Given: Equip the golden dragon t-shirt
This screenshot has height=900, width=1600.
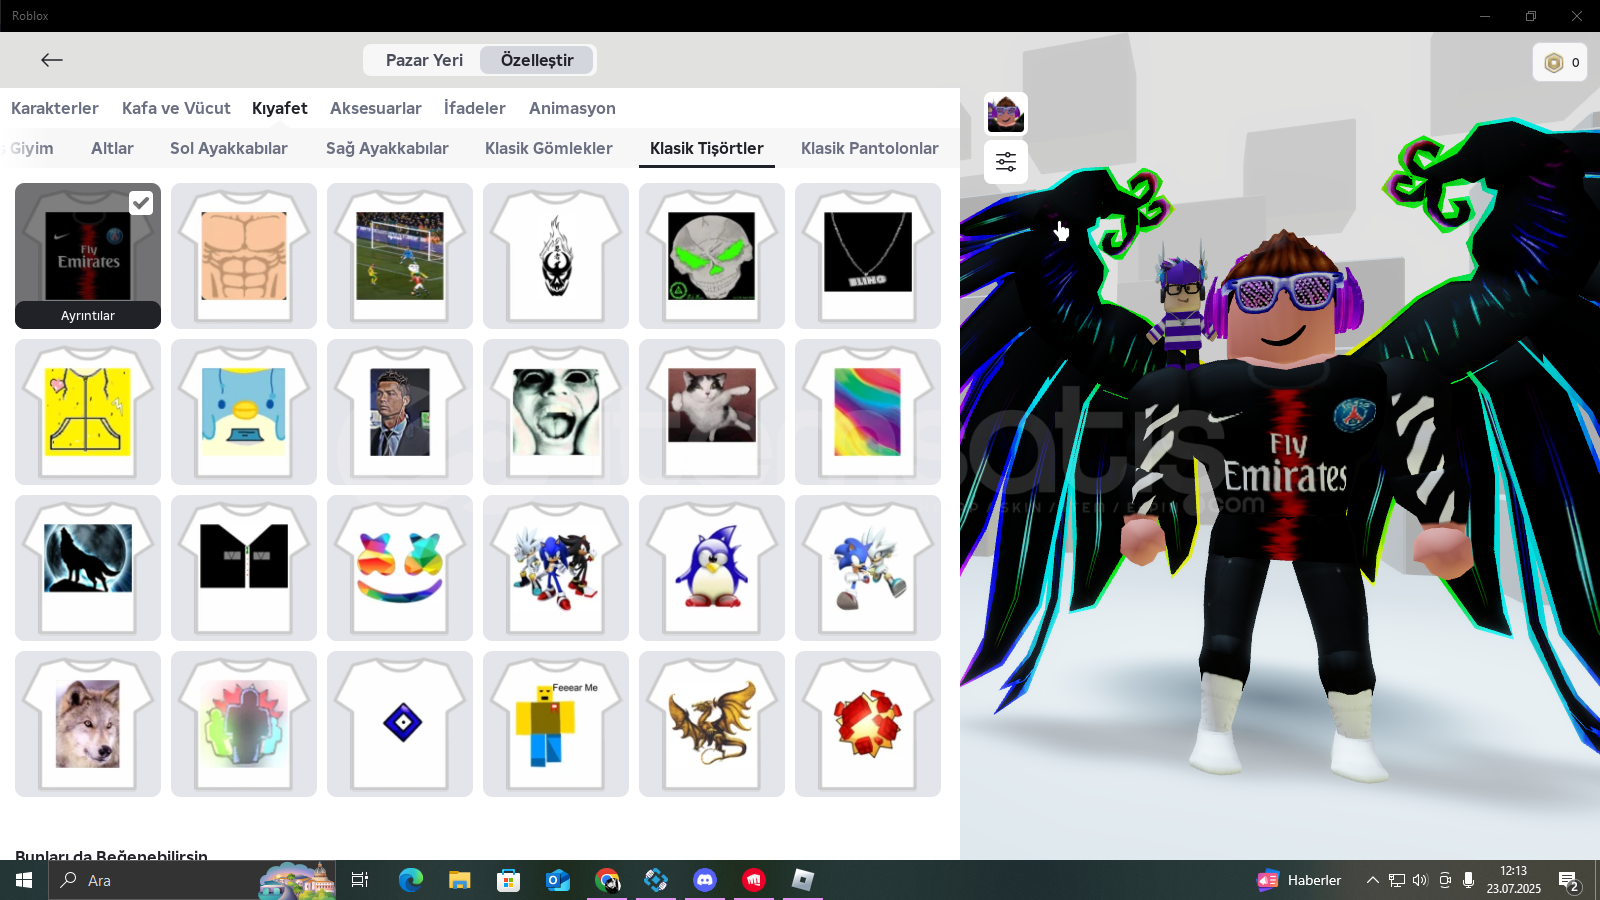Looking at the screenshot, I should click(712, 724).
